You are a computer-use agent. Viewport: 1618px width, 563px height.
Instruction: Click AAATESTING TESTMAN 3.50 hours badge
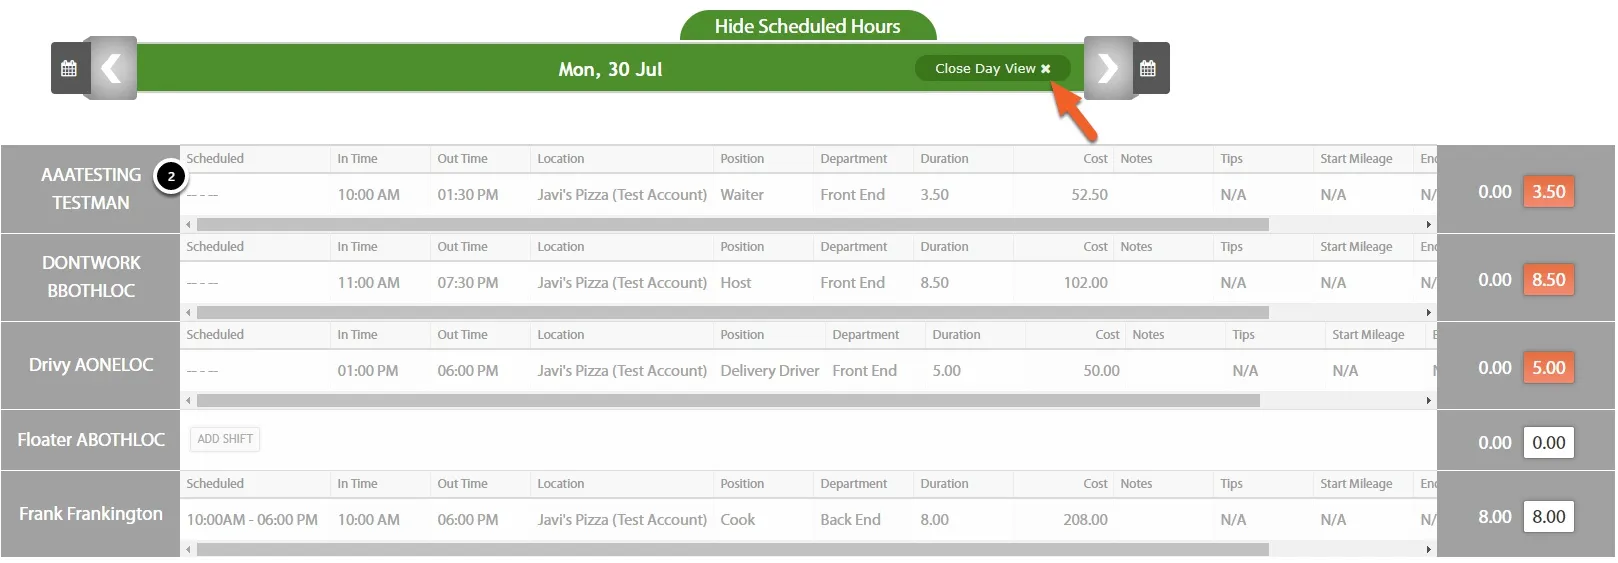pyautogui.click(x=1548, y=192)
